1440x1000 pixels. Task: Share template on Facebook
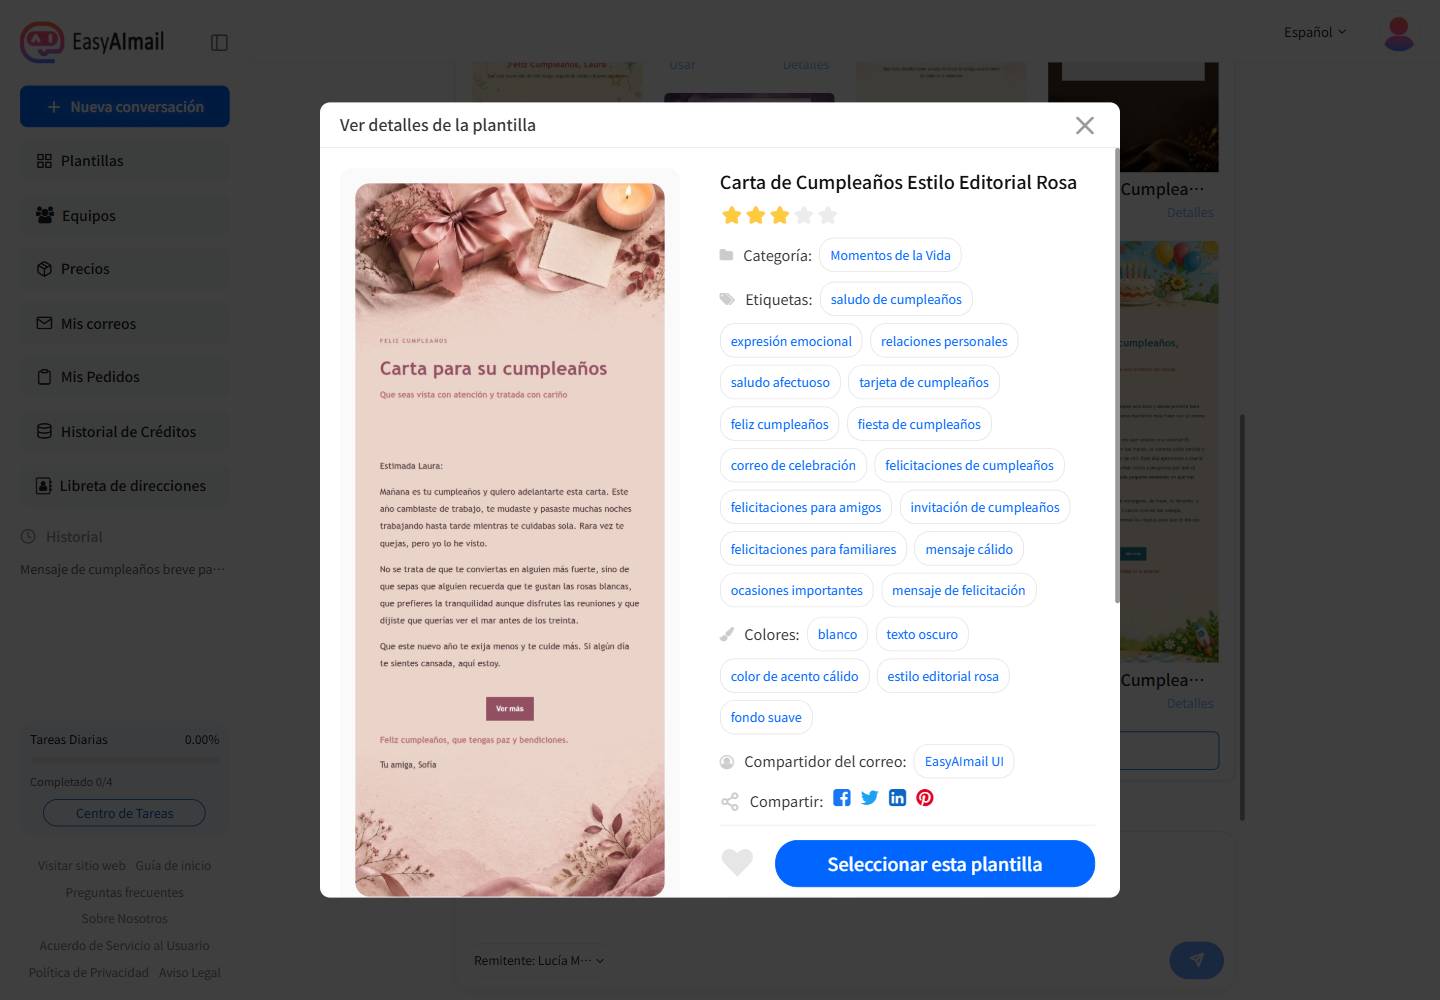pyautogui.click(x=842, y=797)
